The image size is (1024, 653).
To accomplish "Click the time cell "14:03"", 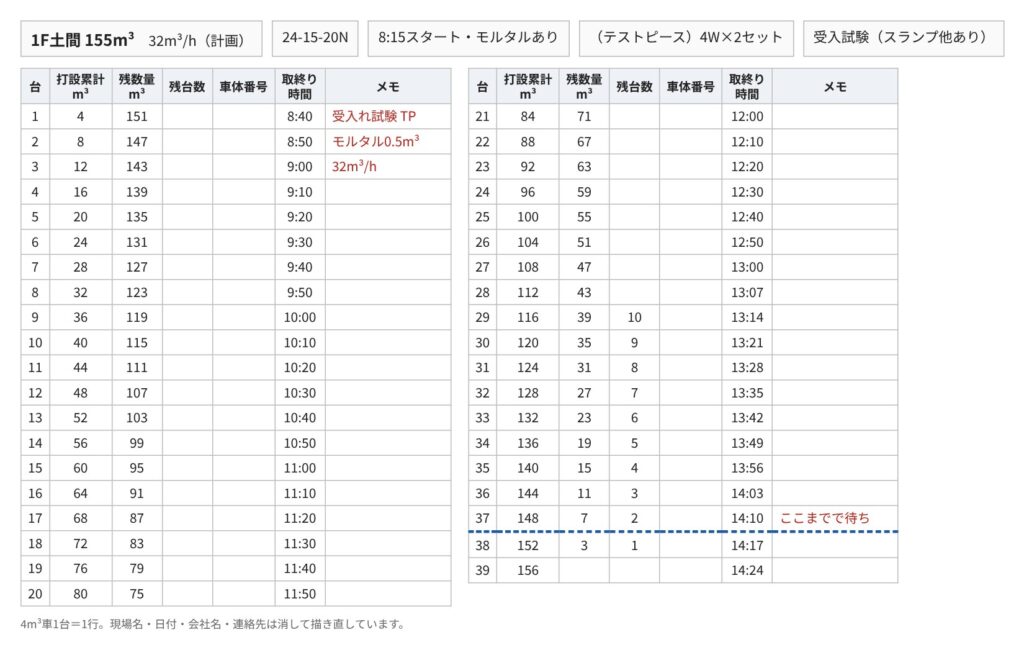I will coord(747,494).
